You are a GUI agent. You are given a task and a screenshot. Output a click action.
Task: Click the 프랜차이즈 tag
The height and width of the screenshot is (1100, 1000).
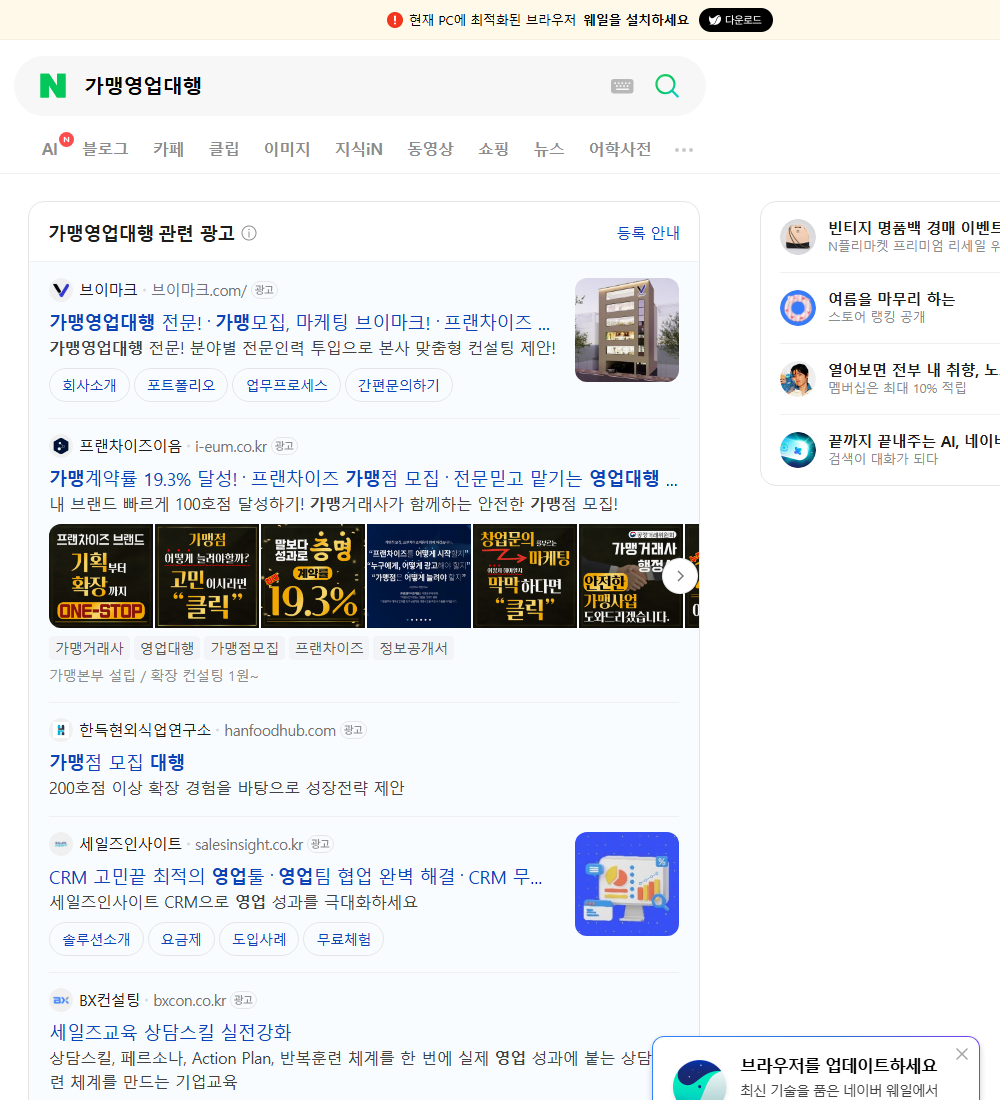329,648
